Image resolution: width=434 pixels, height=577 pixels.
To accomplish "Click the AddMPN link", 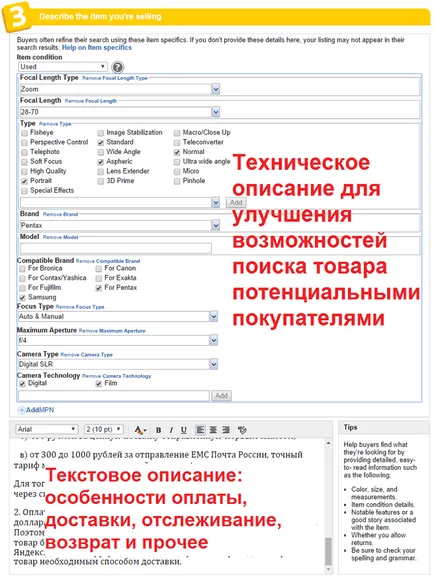I will (40, 410).
